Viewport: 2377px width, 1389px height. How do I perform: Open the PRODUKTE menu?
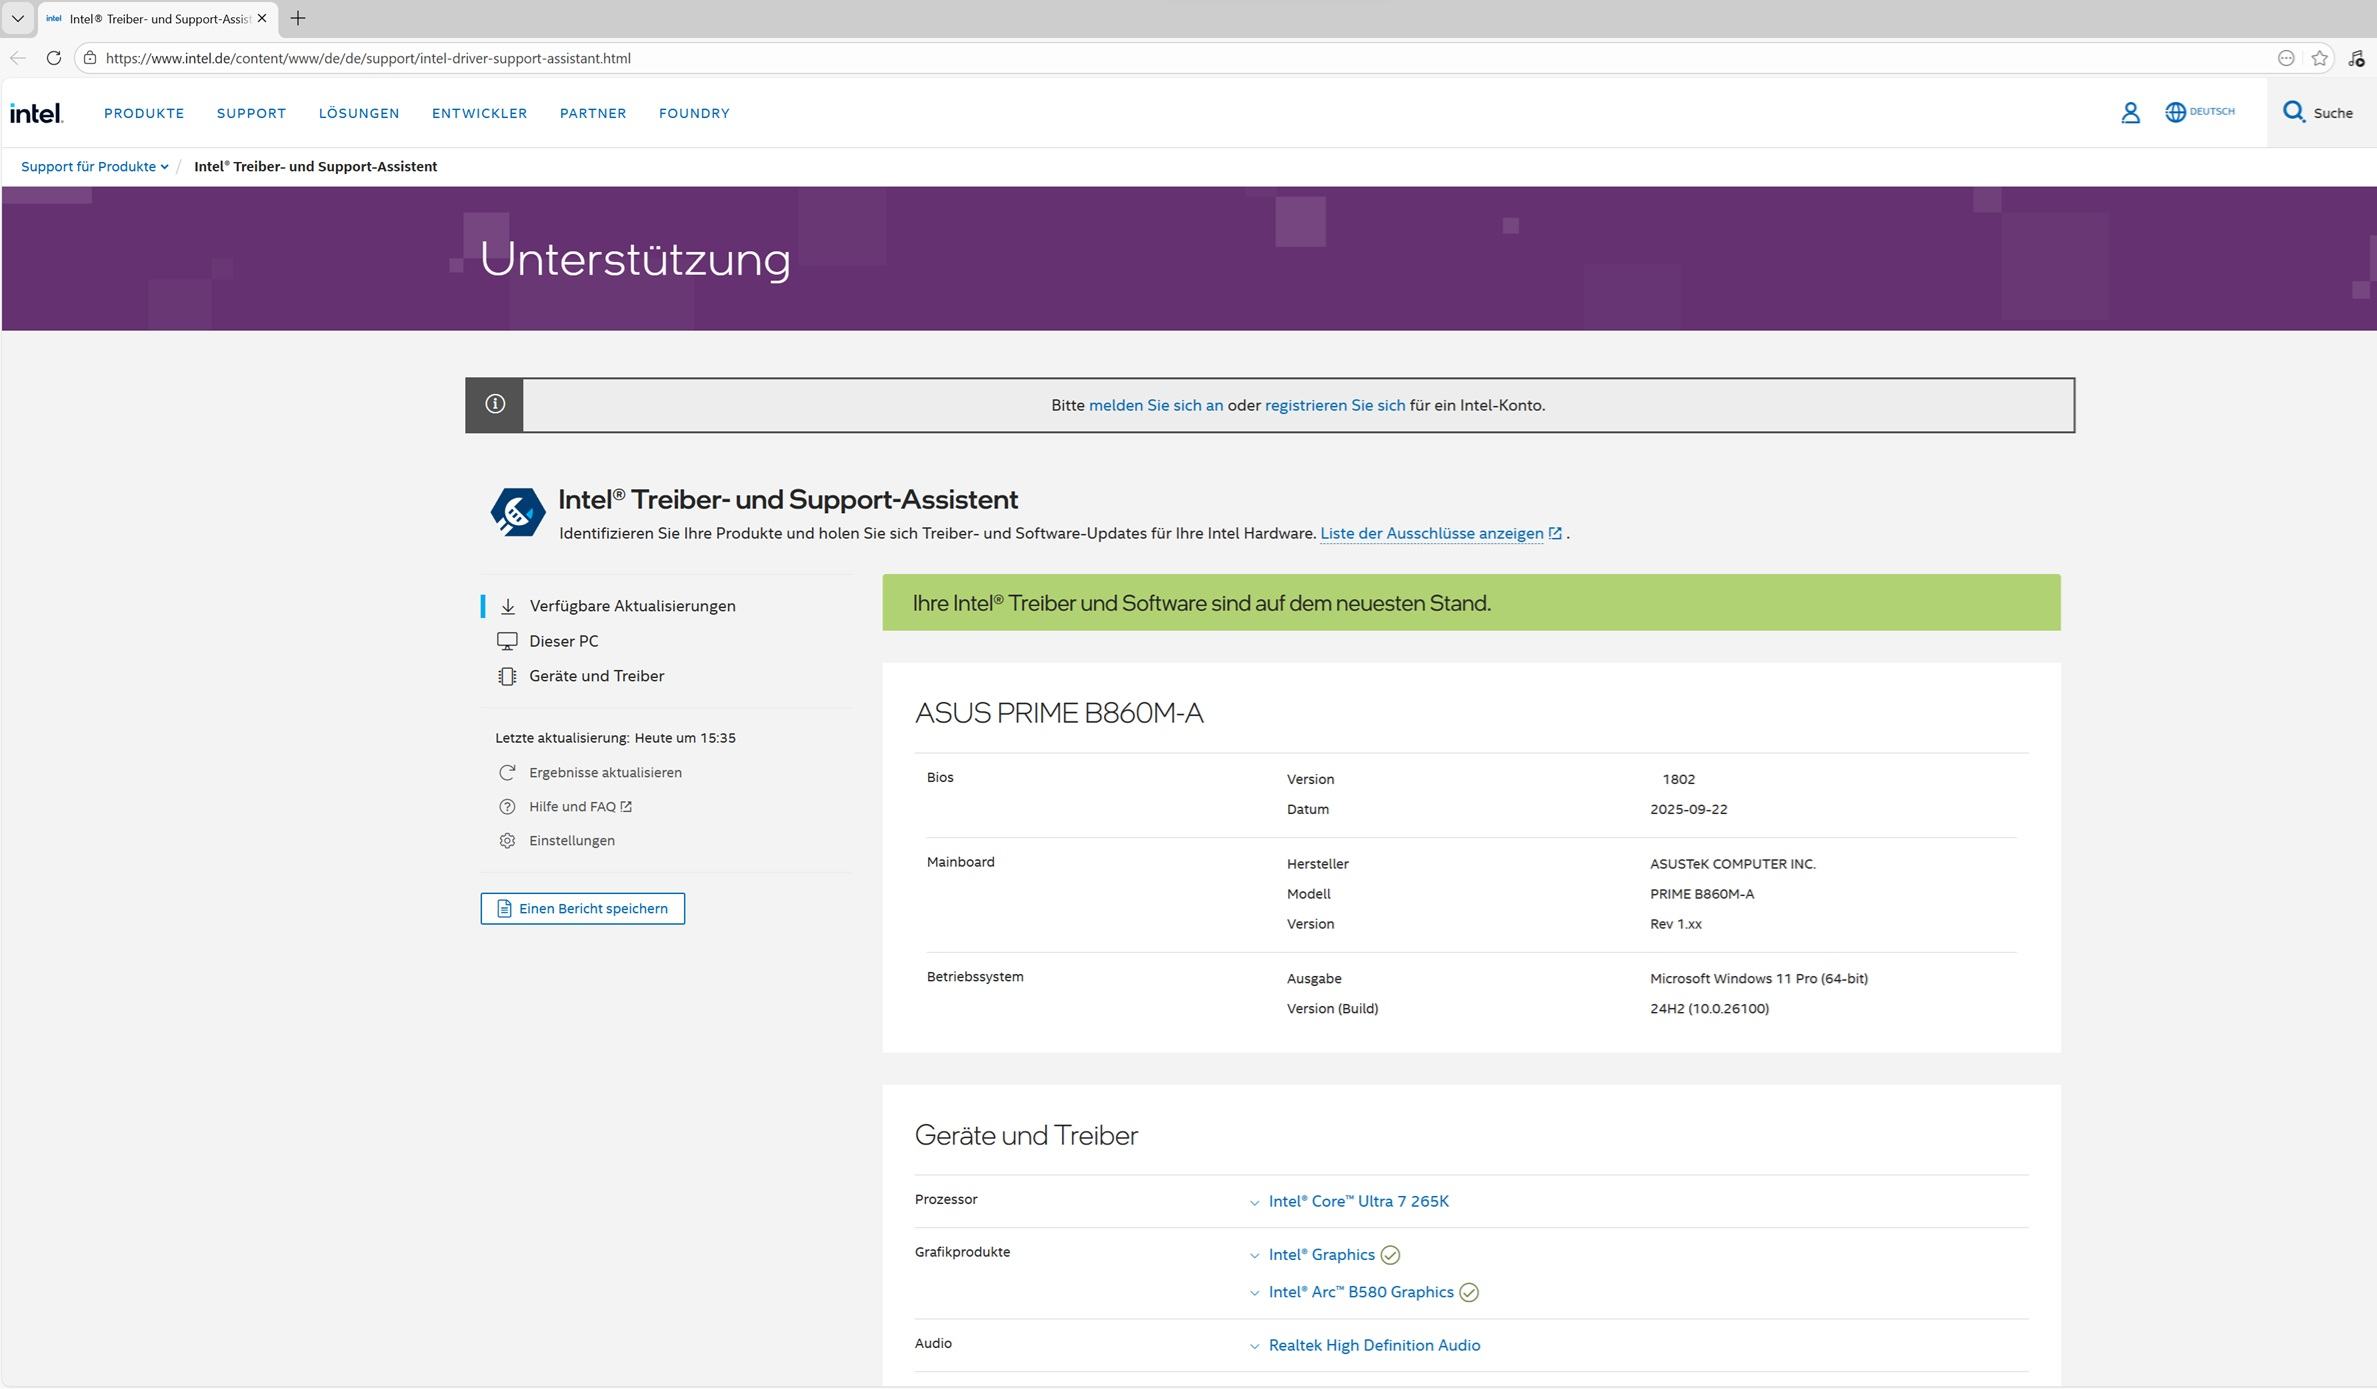tap(144, 114)
